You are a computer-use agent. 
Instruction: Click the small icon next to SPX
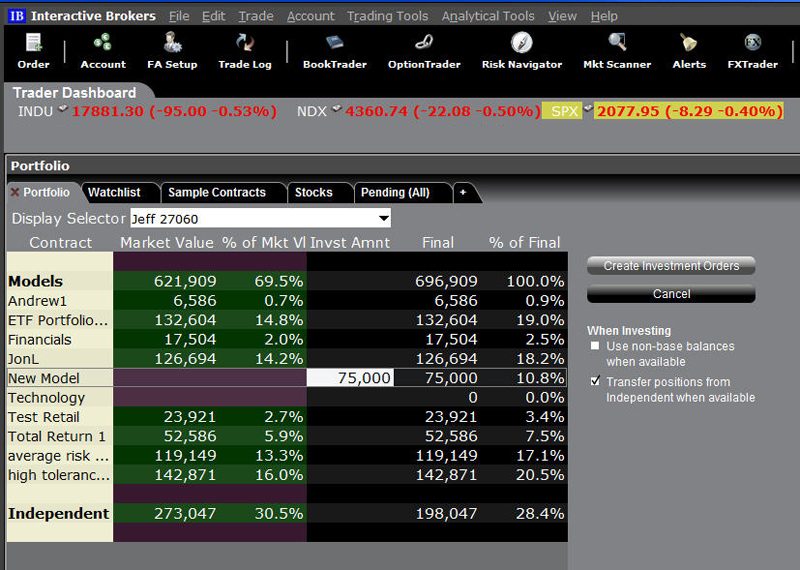pyautogui.click(x=588, y=108)
